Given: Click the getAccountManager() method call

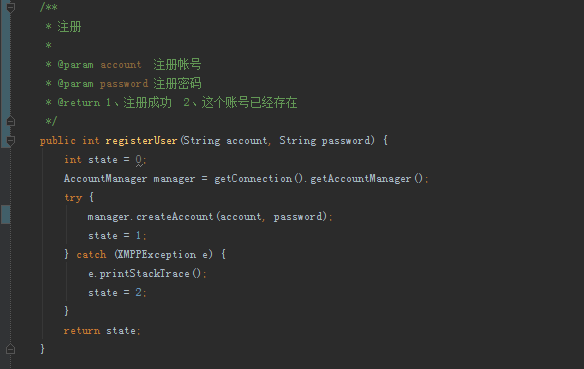Looking at the screenshot, I should coord(367,179).
